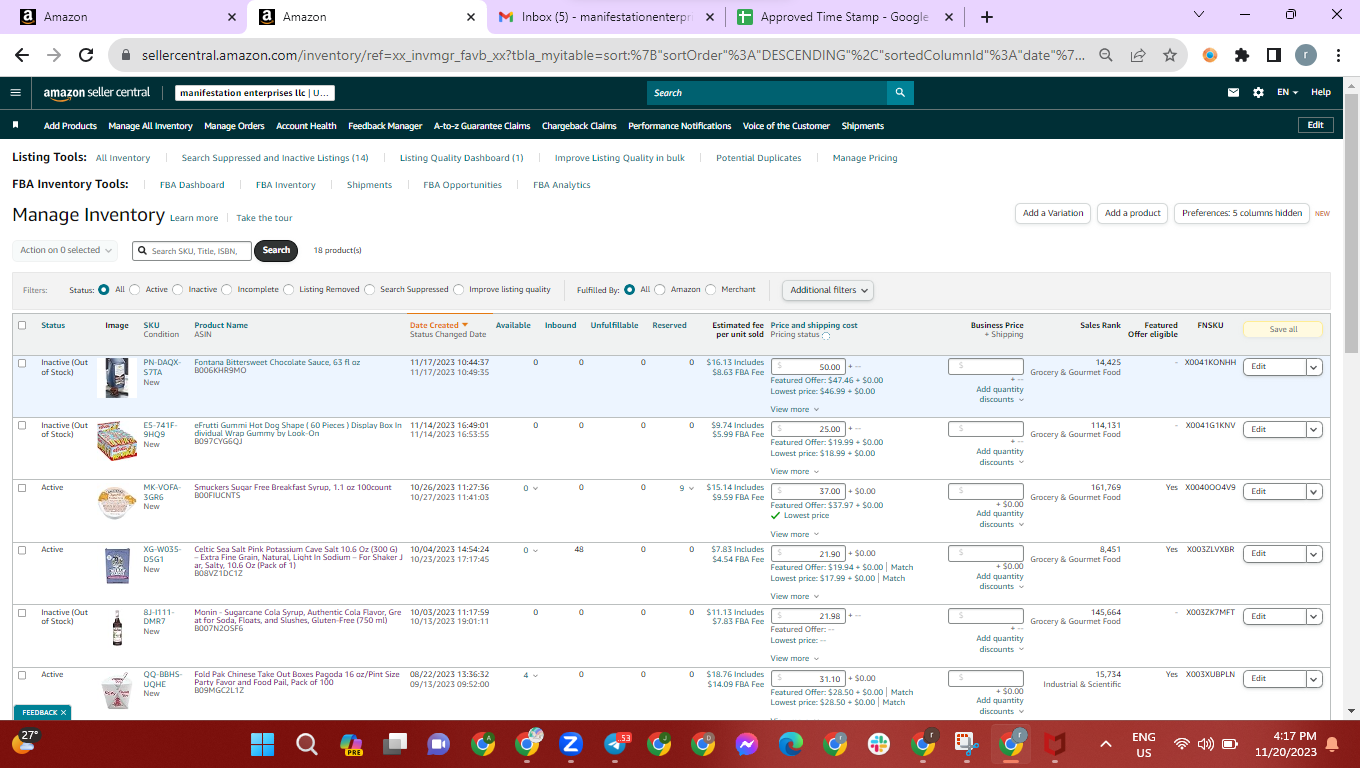Open the browser extensions puzzle icon
The image size is (1360, 768).
point(1242,56)
